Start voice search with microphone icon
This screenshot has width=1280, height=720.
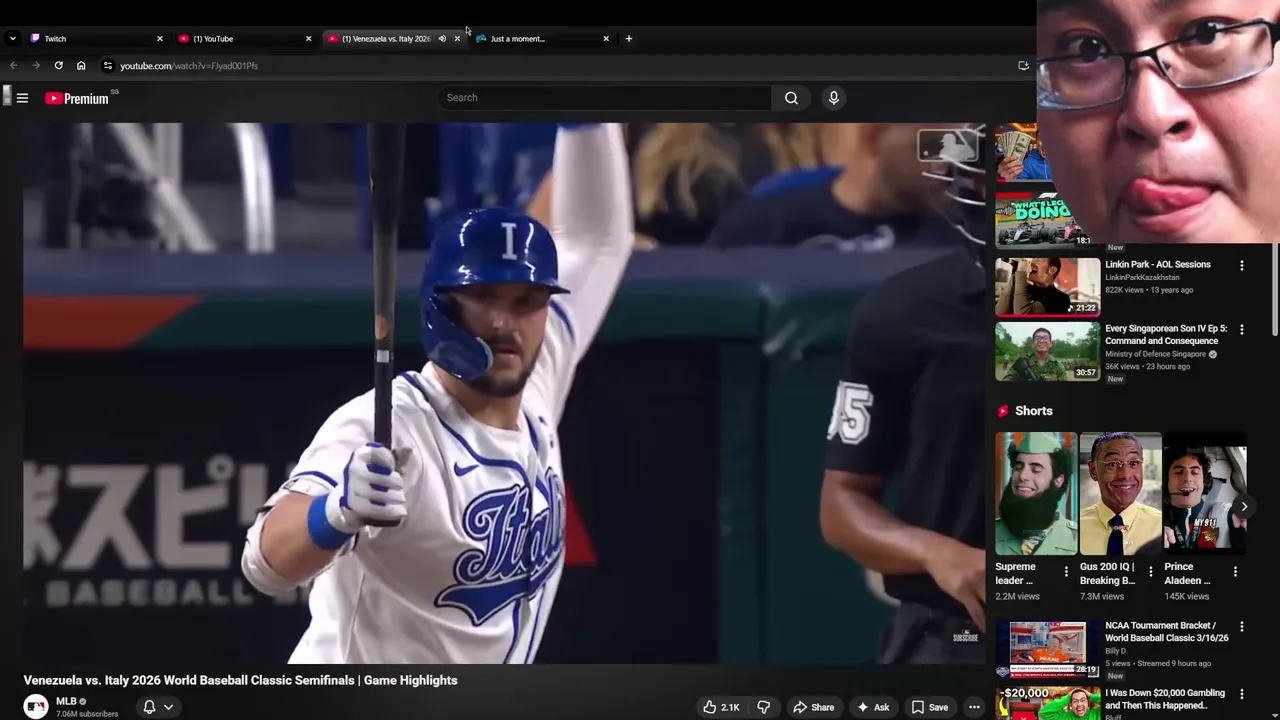(x=833, y=98)
